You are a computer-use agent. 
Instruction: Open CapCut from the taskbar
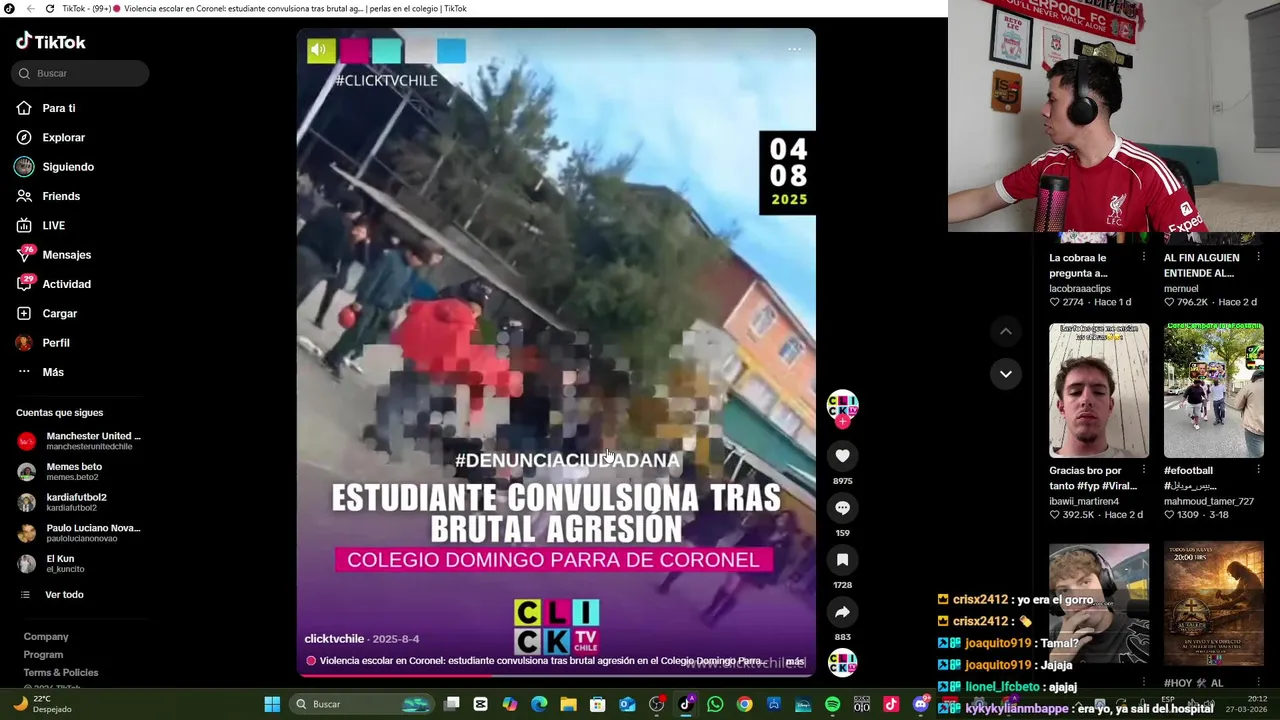[x=481, y=704]
